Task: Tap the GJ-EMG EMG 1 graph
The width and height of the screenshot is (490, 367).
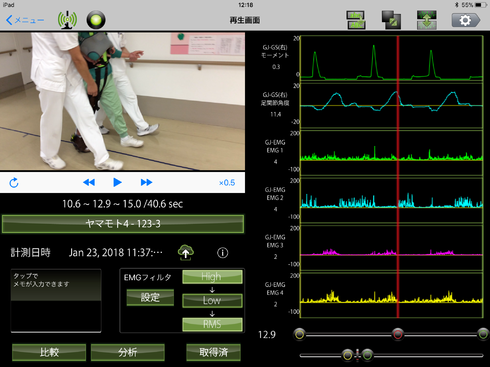Action: tap(392, 153)
